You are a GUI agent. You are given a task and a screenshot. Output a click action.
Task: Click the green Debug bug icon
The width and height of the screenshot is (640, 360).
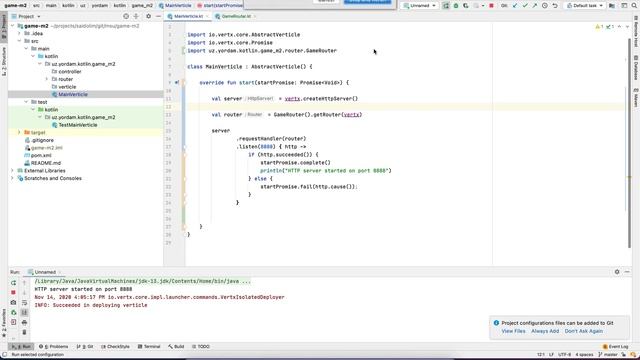point(456,6)
